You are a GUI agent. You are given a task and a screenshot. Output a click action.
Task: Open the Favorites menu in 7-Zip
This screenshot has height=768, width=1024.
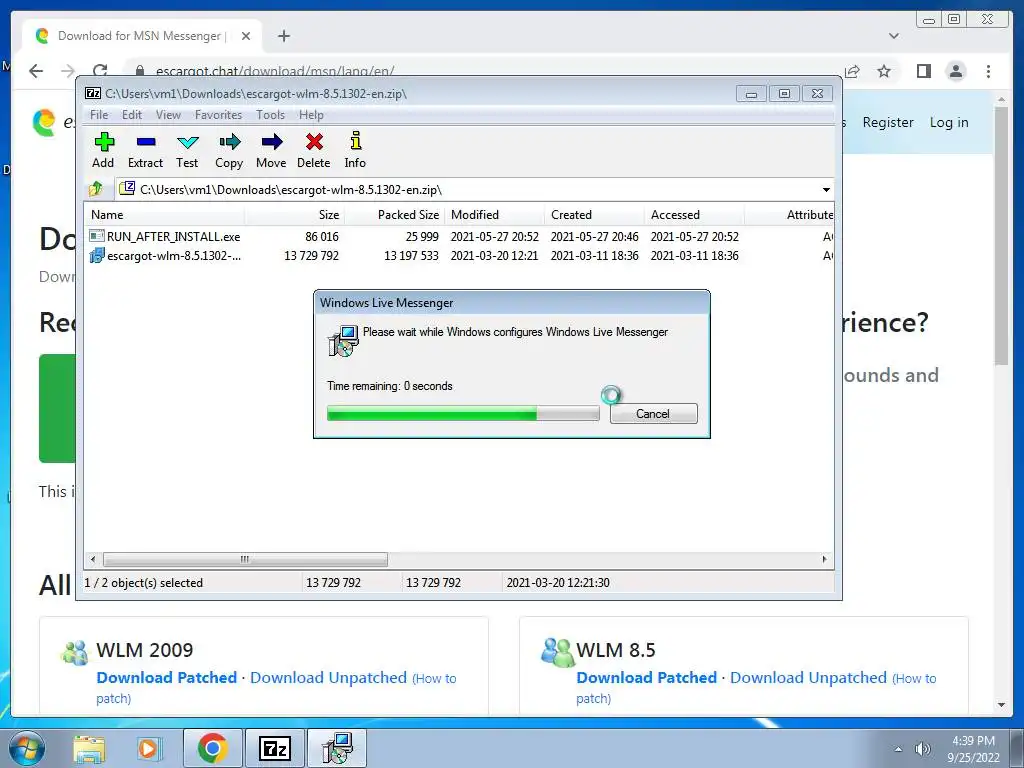point(218,115)
